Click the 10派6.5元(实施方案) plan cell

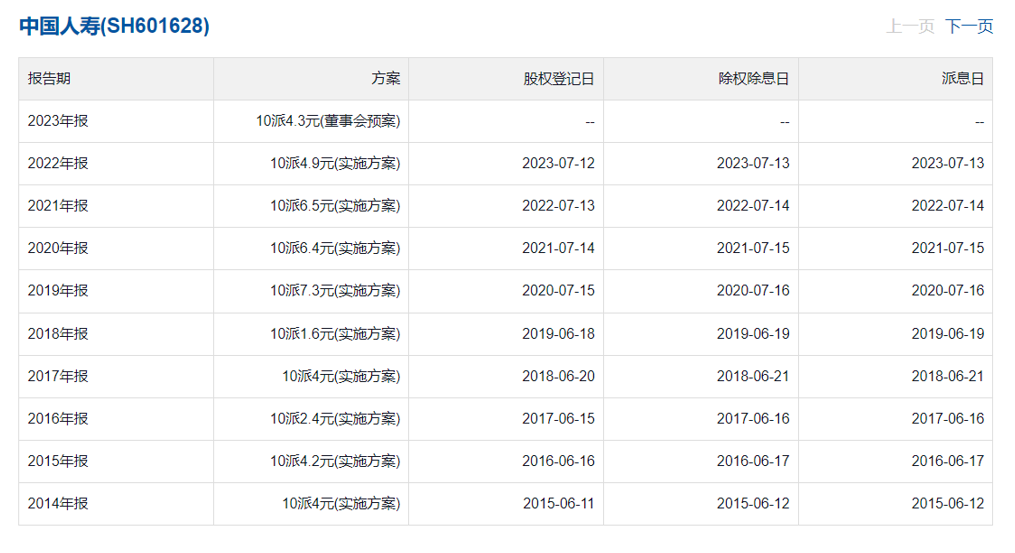tap(335, 206)
